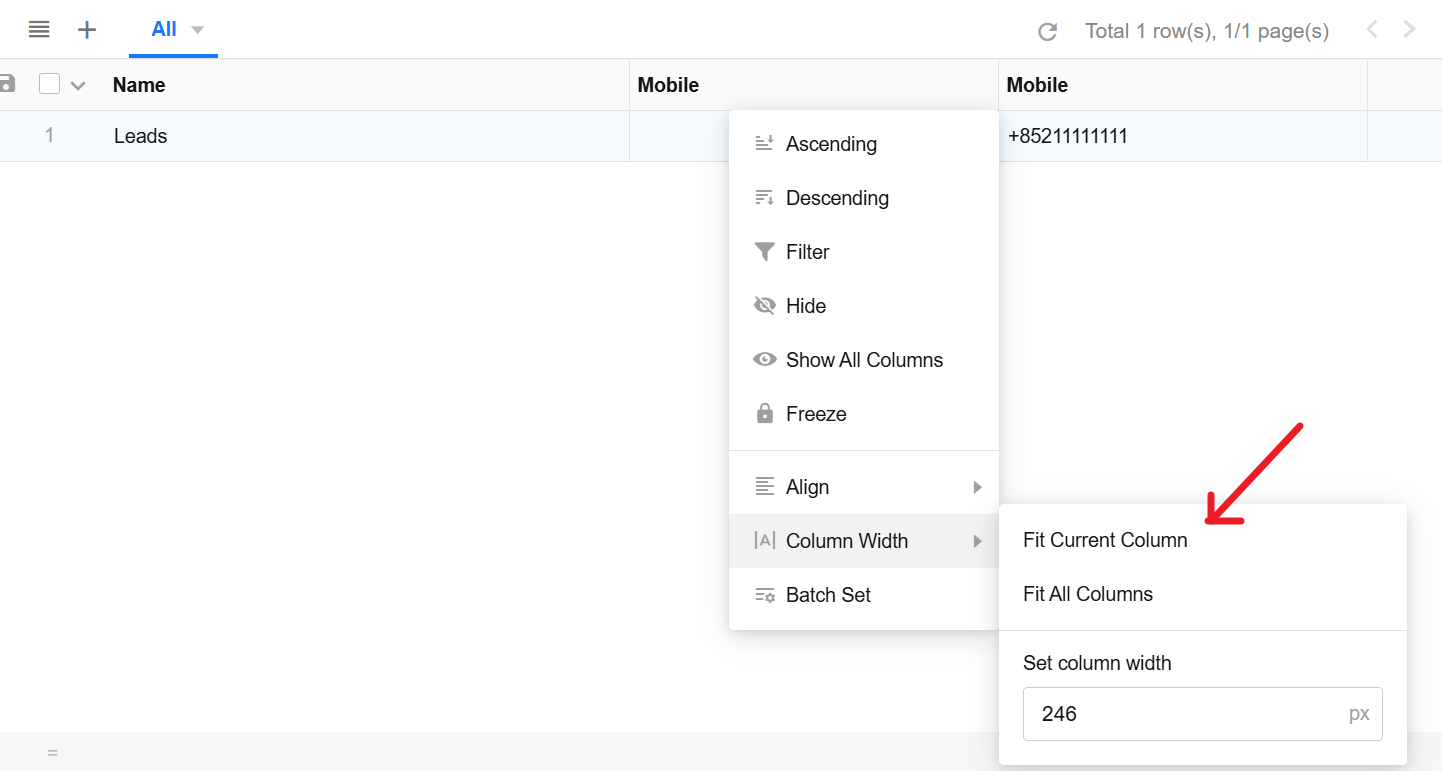This screenshot has height=771, width=1442.
Task: Select Fit All Columns
Action: (1088, 594)
